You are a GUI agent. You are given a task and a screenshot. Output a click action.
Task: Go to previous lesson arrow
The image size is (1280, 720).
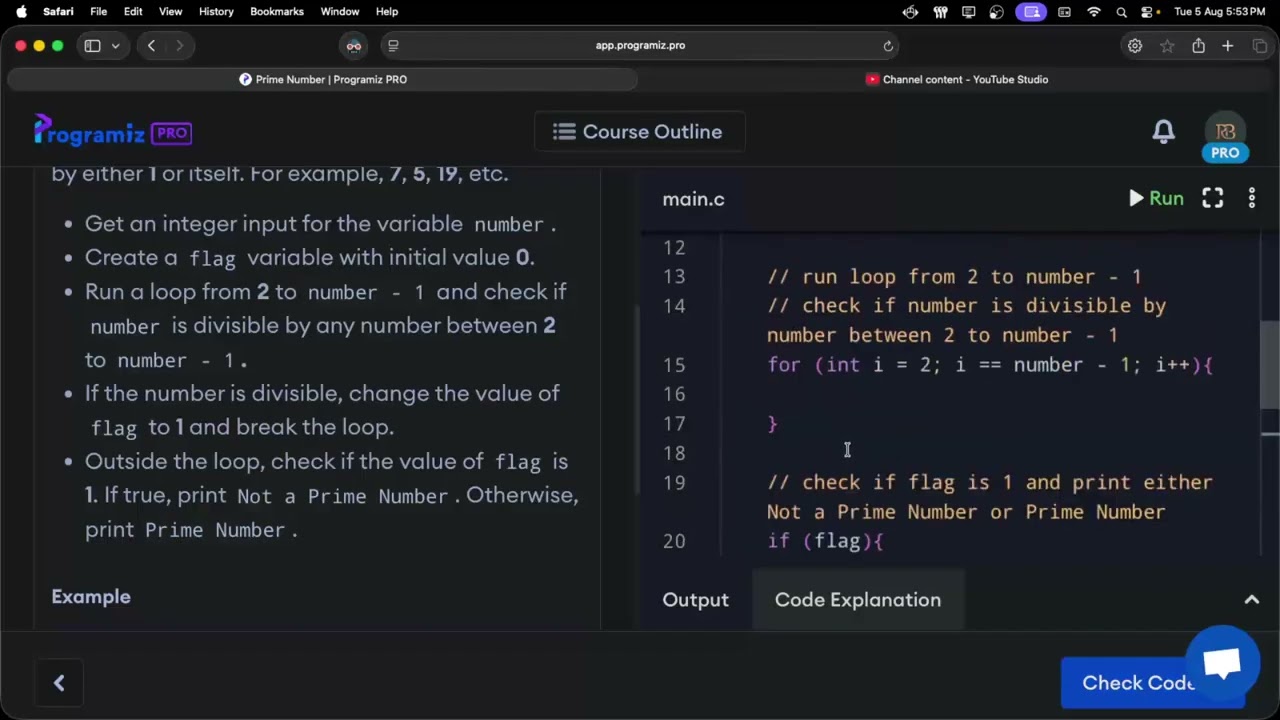pyautogui.click(x=59, y=683)
